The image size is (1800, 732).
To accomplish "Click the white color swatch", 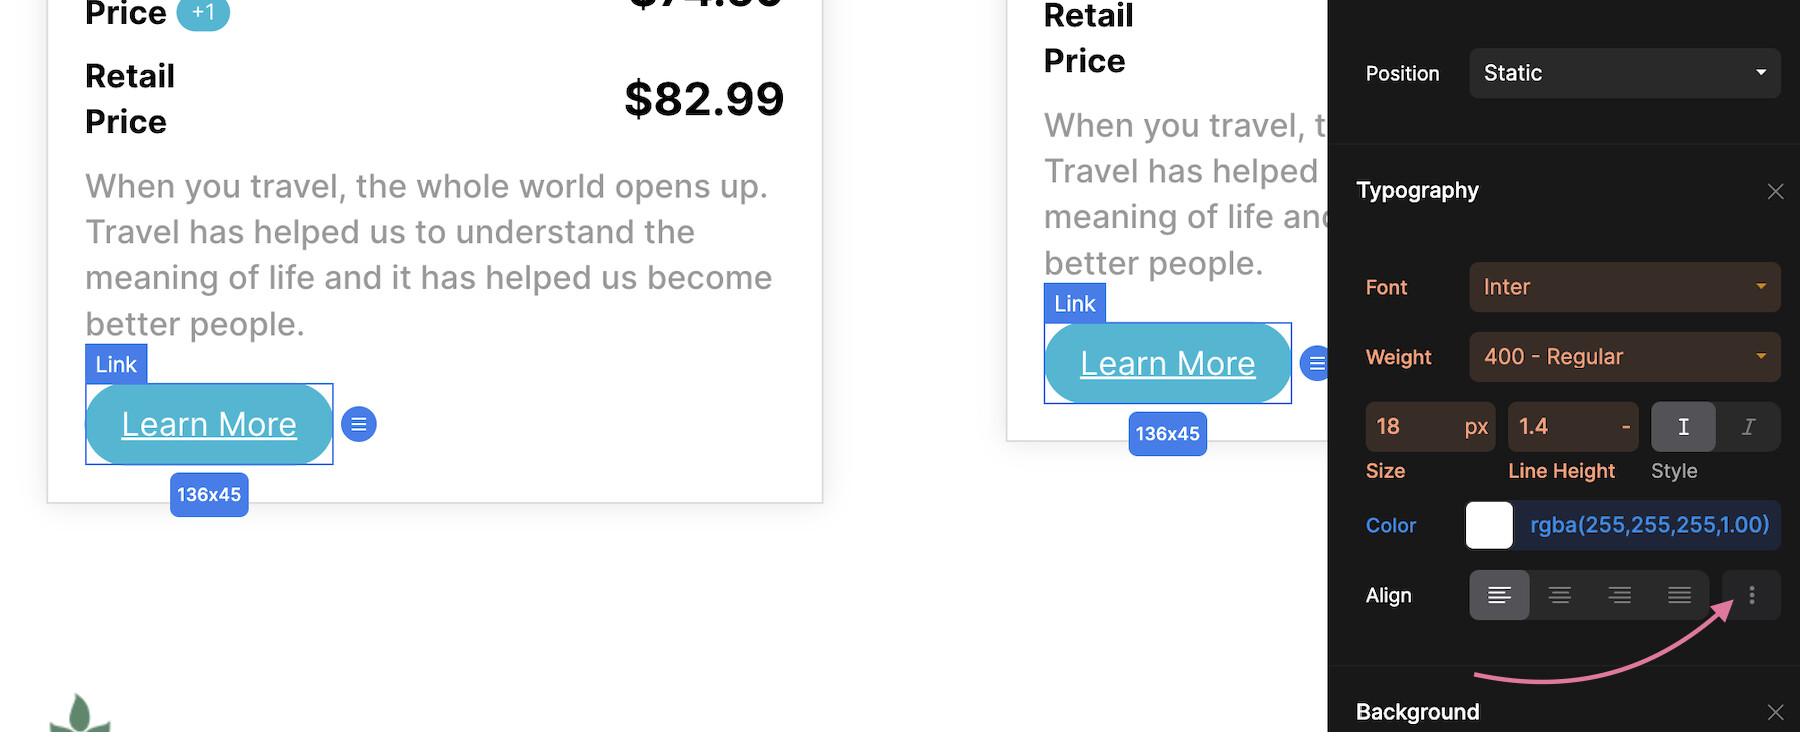I will tap(1489, 525).
